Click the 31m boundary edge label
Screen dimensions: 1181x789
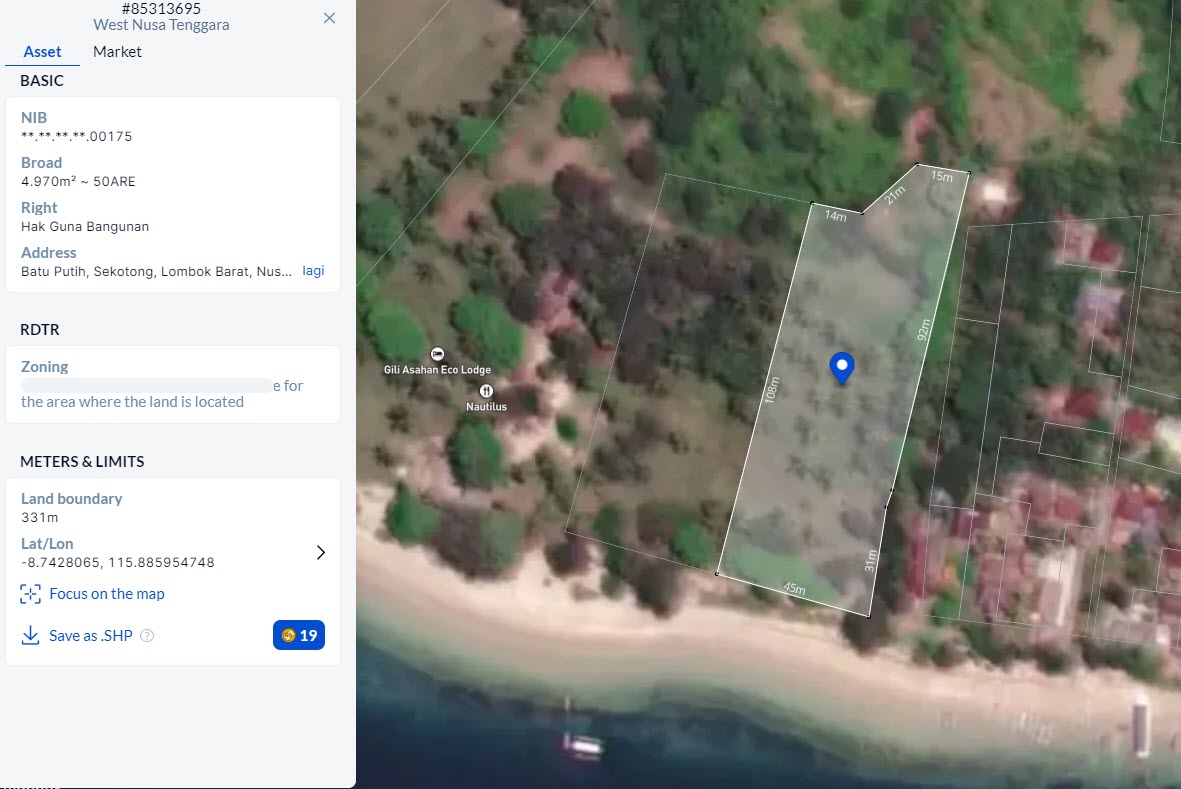pyautogui.click(x=871, y=561)
